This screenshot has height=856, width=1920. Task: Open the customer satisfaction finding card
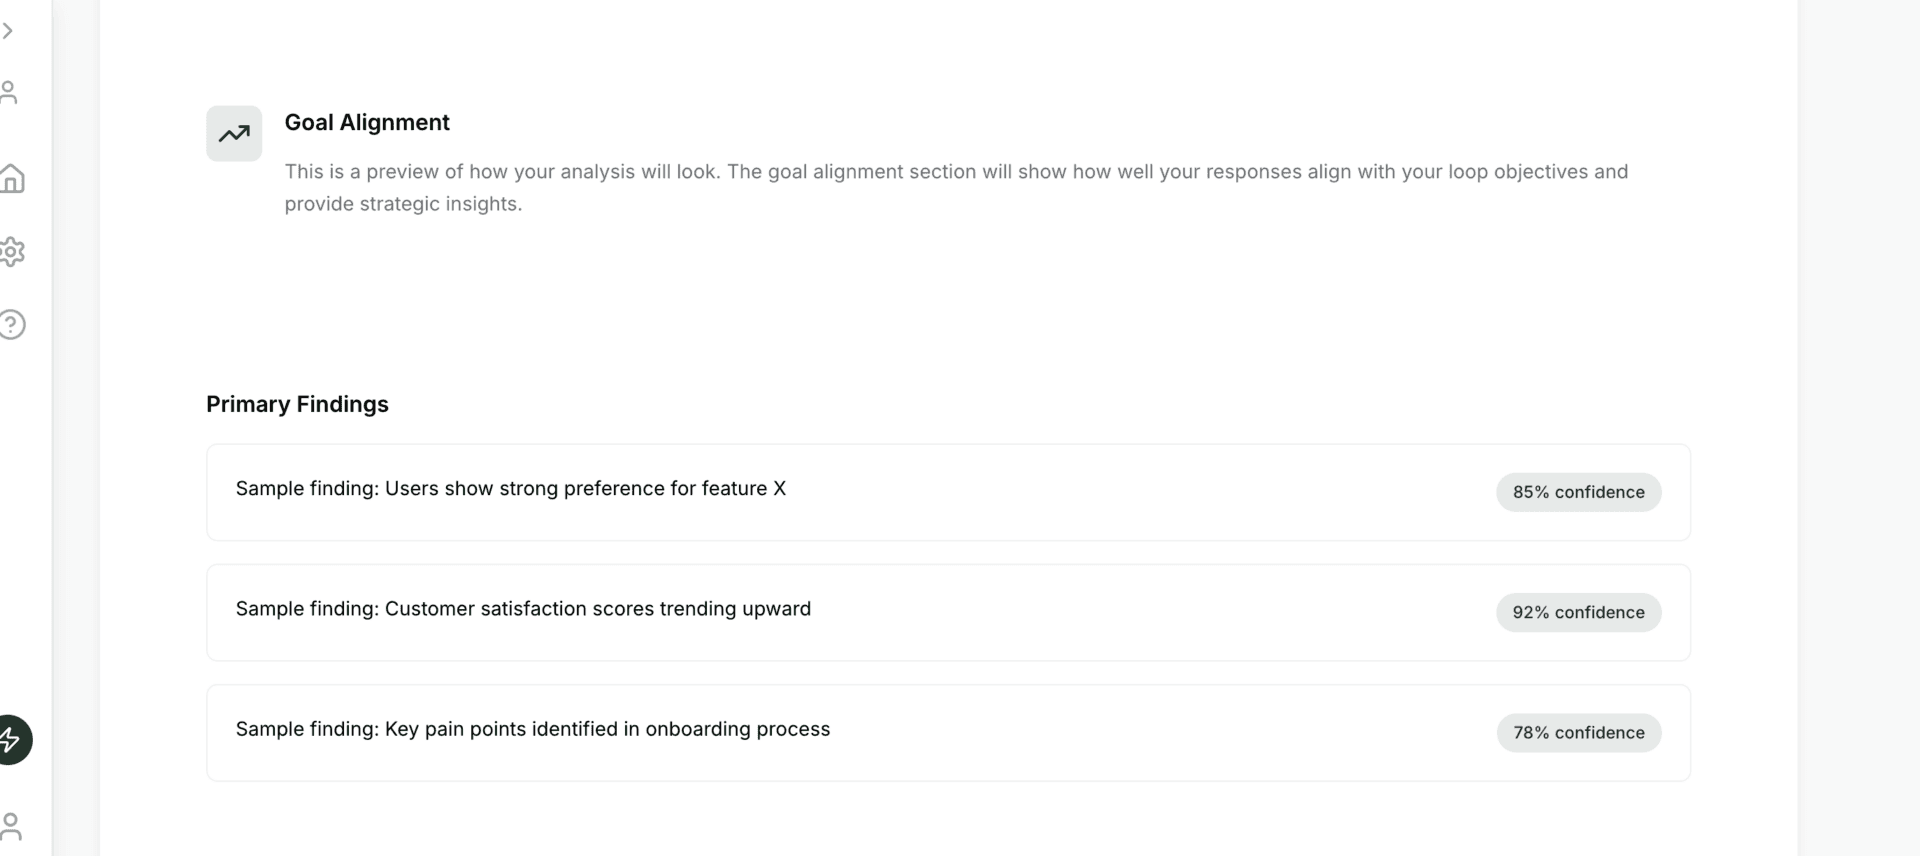click(x=948, y=612)
